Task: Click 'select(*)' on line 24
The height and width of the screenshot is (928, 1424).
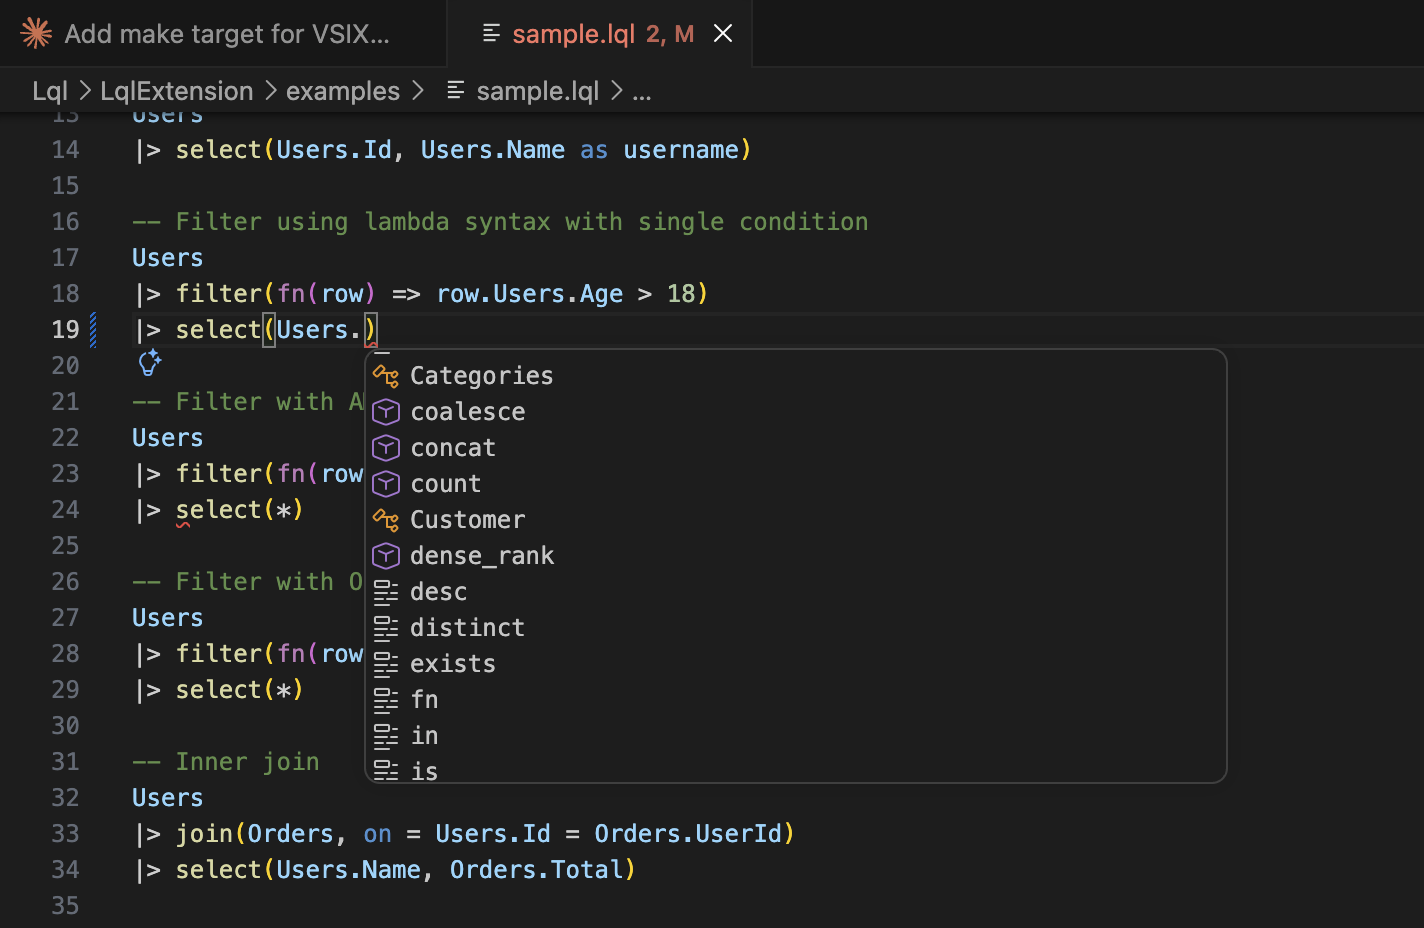Action: (x=240, y=510)
